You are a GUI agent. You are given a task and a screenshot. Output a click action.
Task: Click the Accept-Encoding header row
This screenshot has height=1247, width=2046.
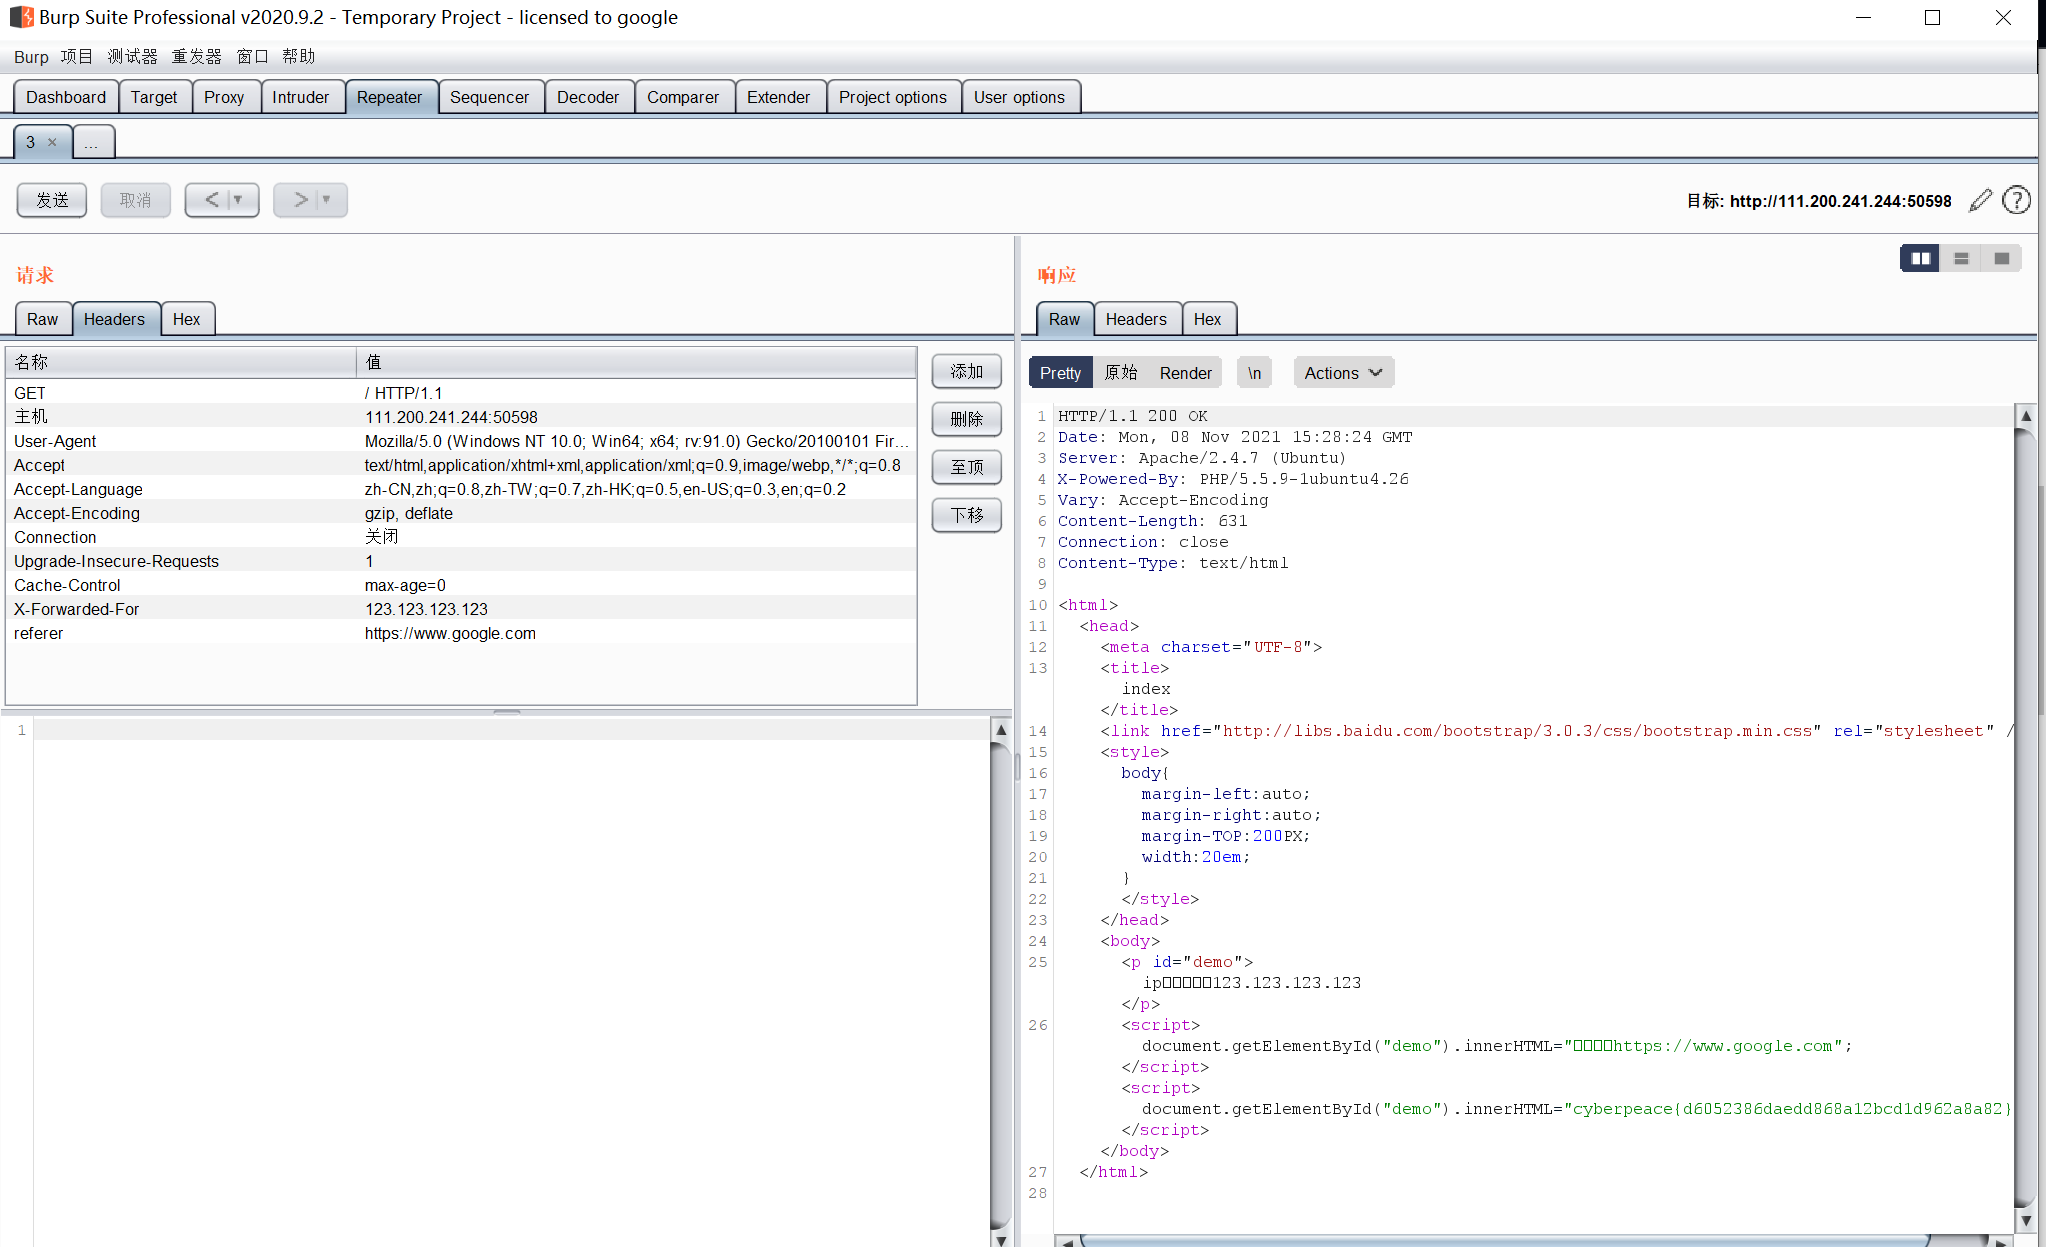coord(461,513)
